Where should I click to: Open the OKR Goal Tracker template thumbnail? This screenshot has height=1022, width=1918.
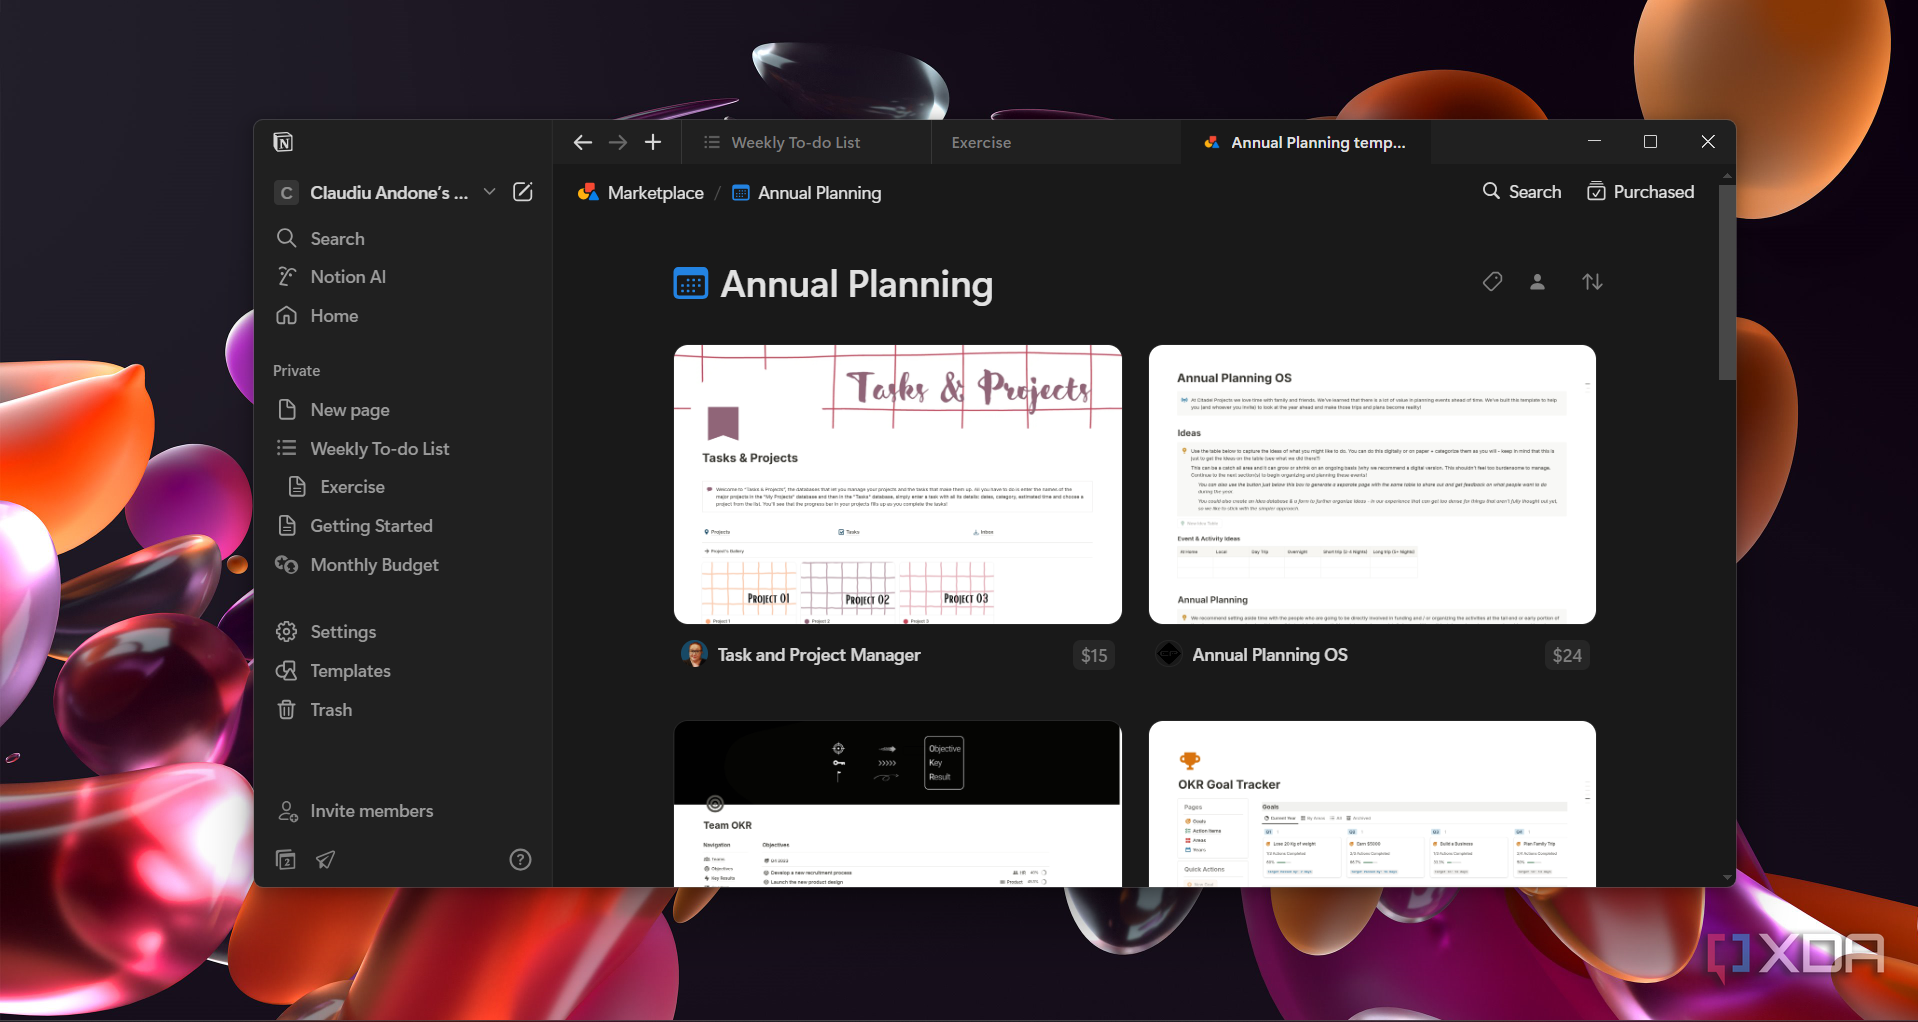[x=1372, y=804]
